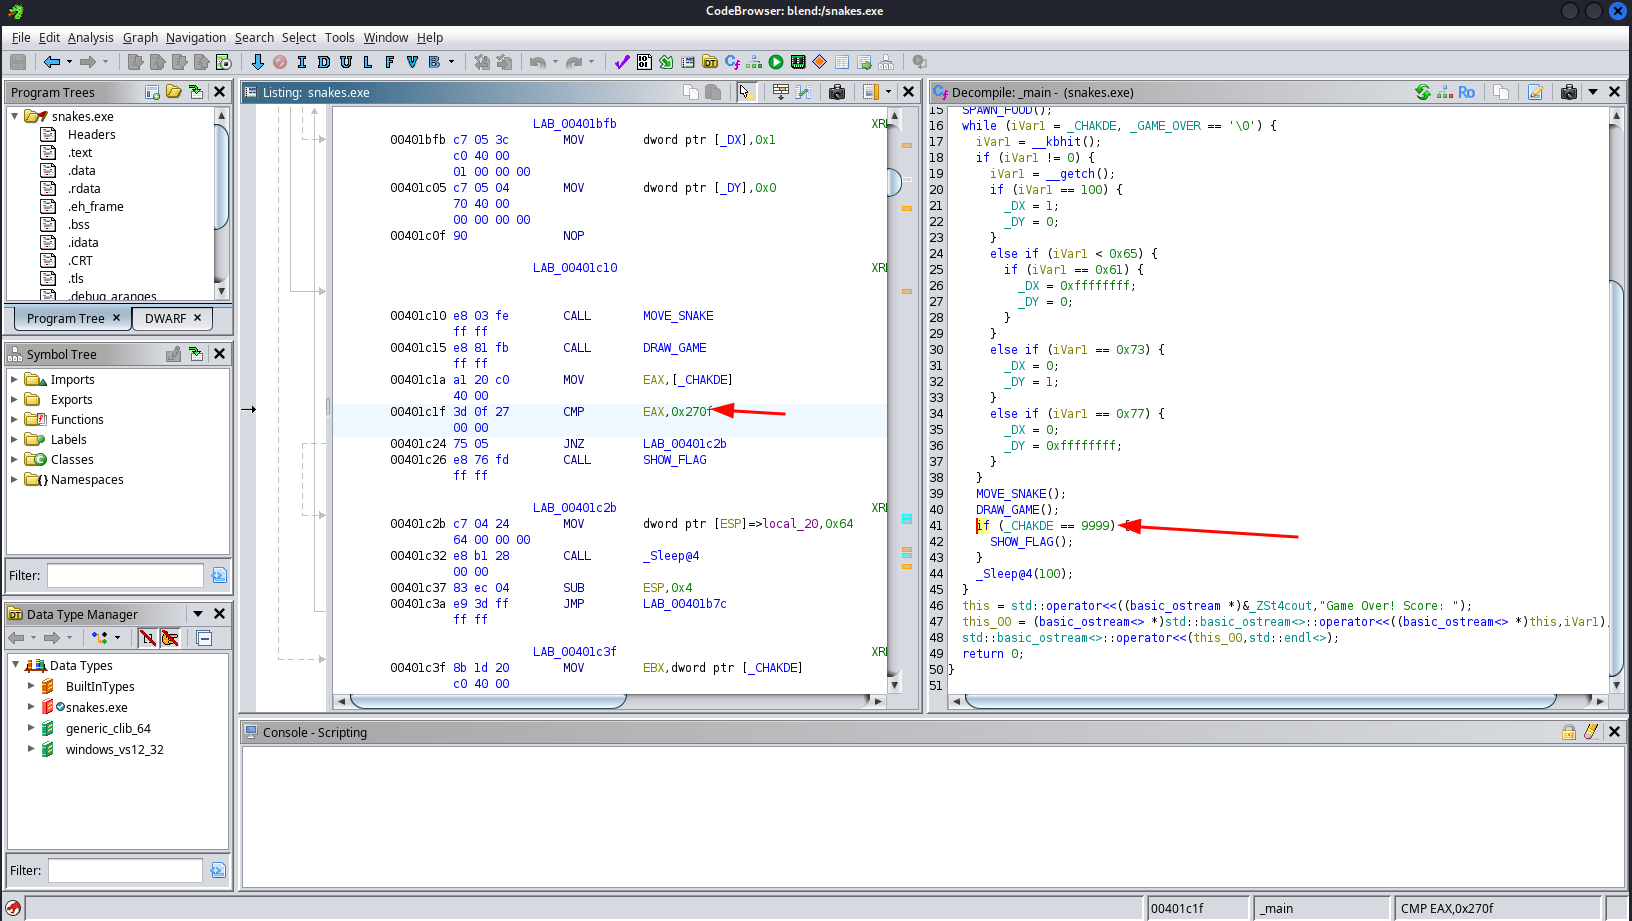Toggle mouse hover mode in Listing header
Screen dimensions: 1632x921
click(745, 92)
